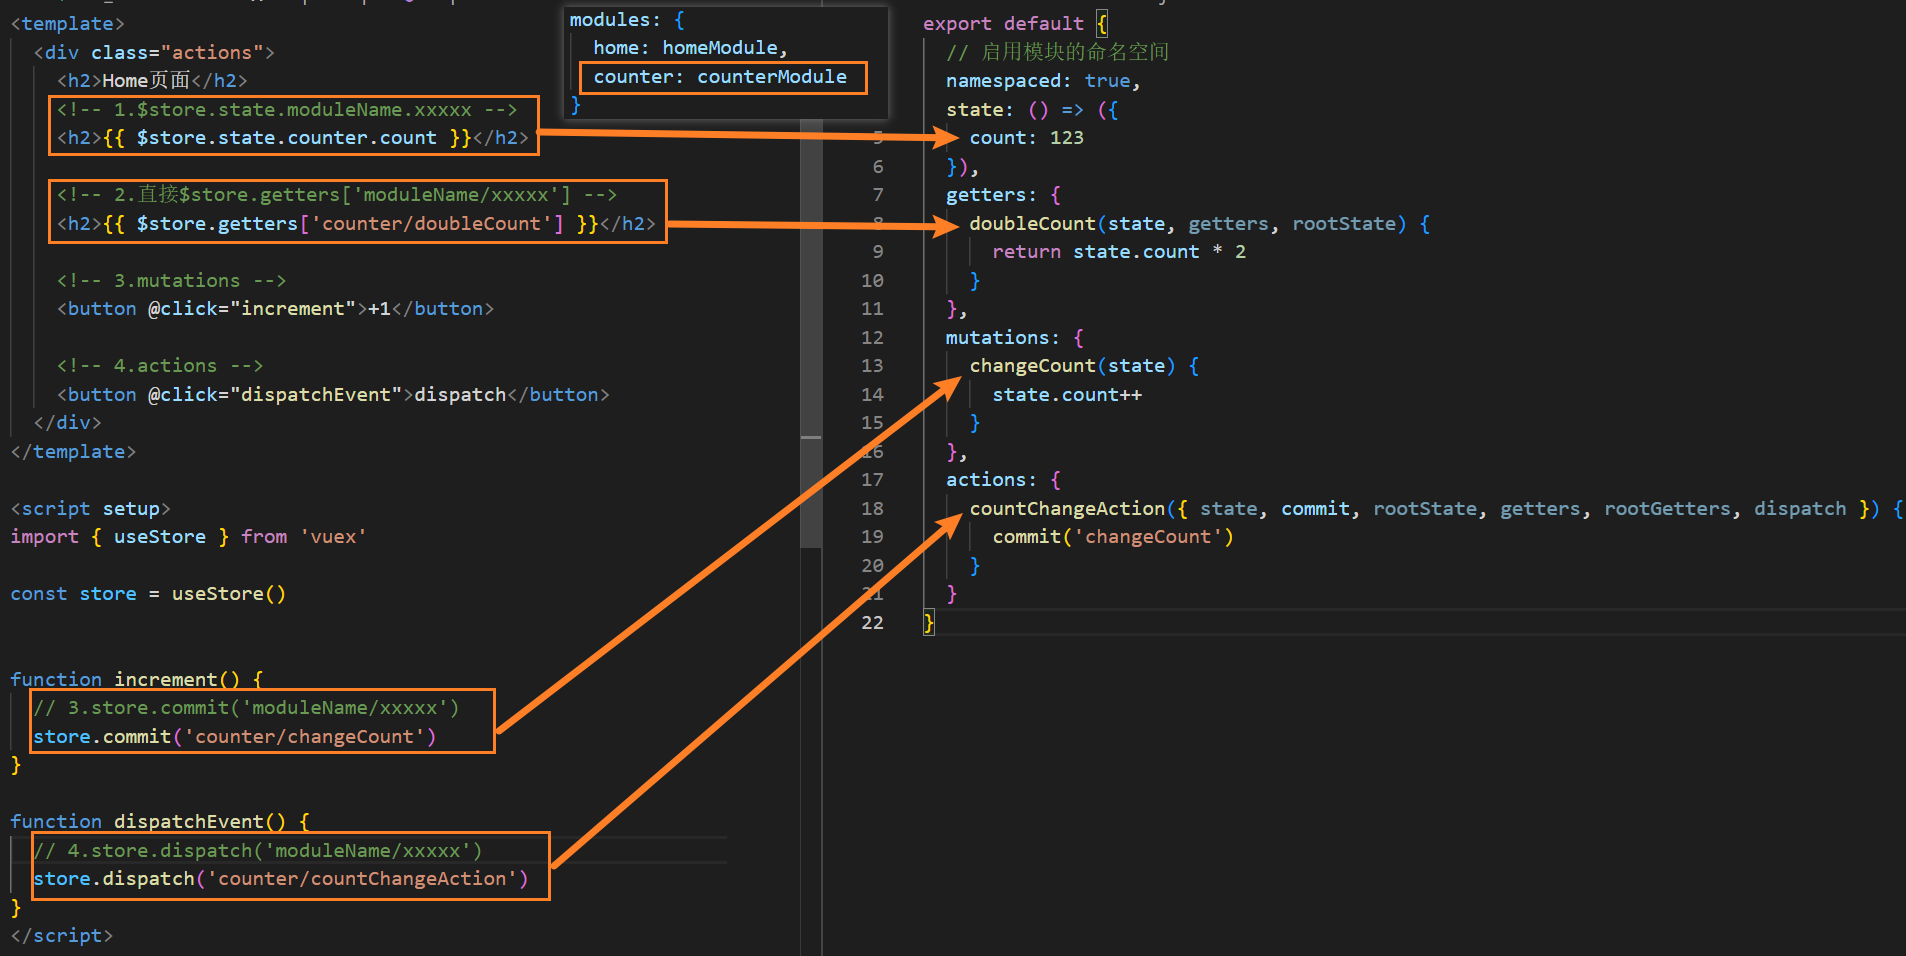Click the 'modules: {' line
Viewport: 1906px width, 956px height.
627,20
